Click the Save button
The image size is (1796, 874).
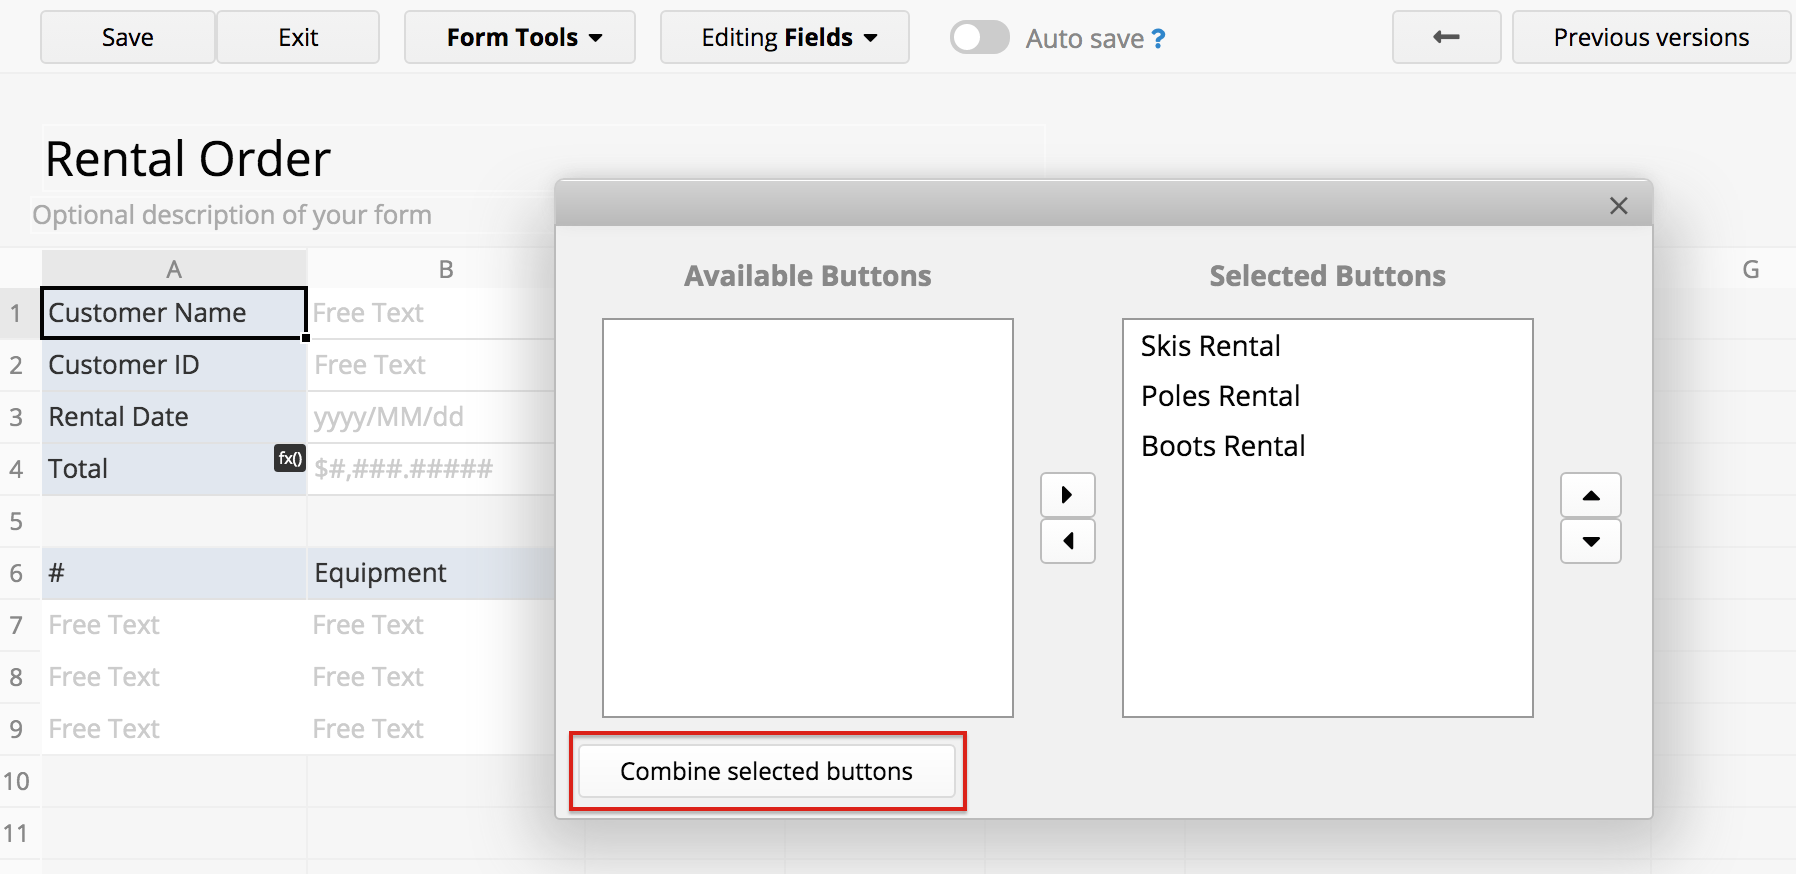pos(127,38)
